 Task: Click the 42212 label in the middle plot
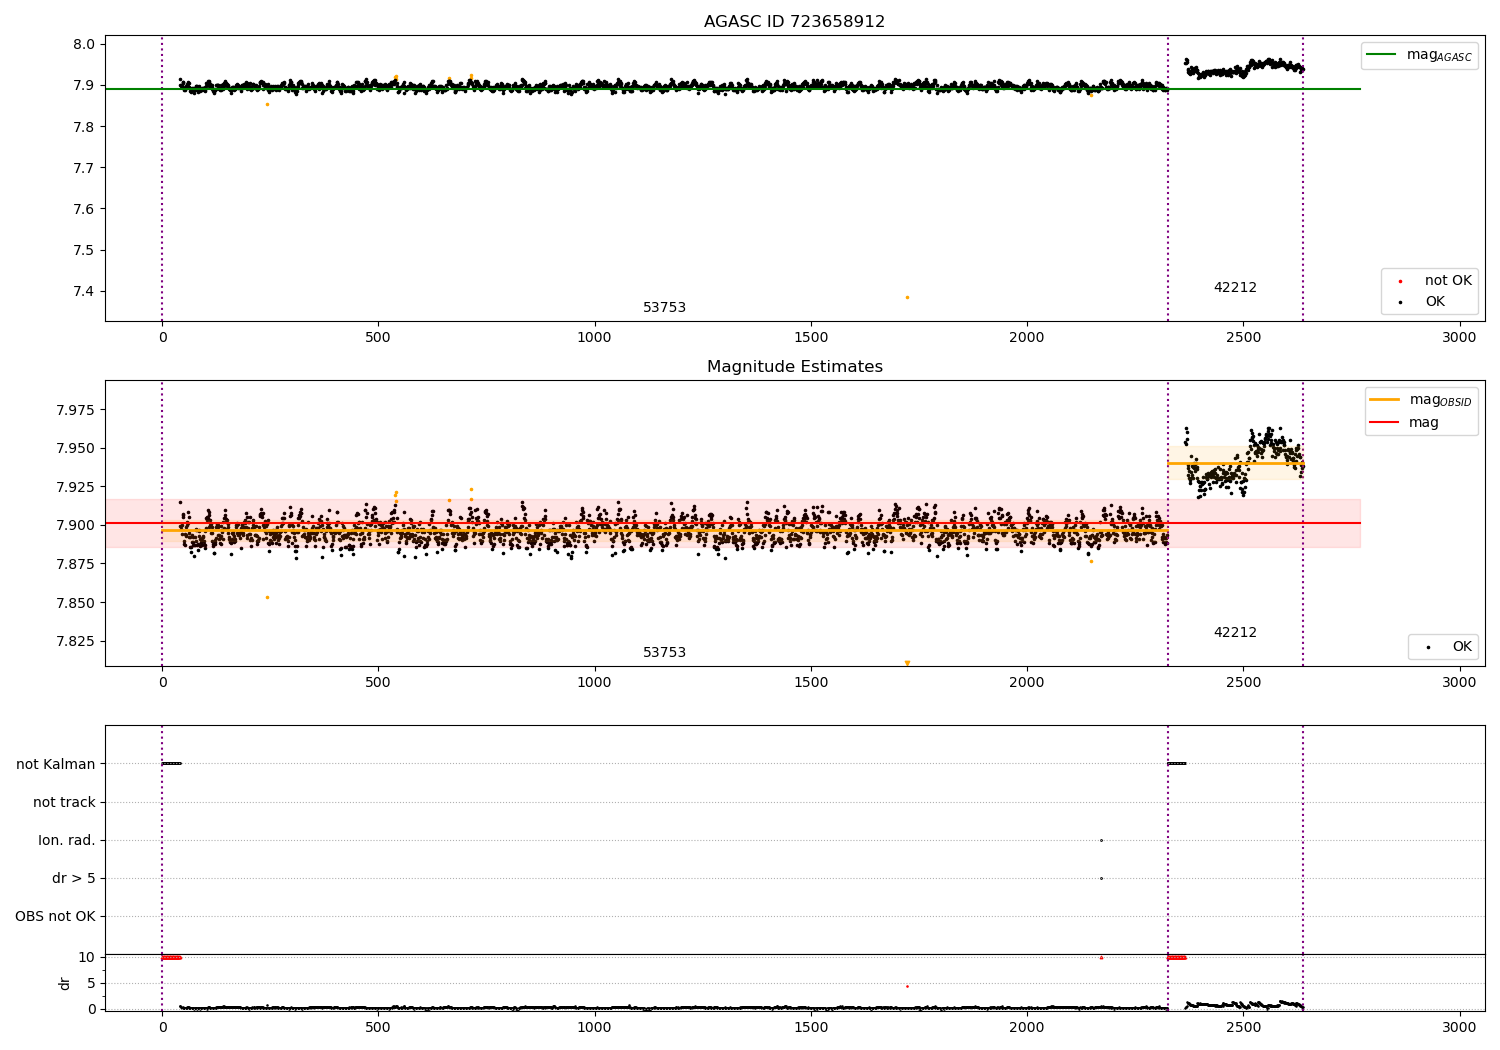[x=1235, y=632]
